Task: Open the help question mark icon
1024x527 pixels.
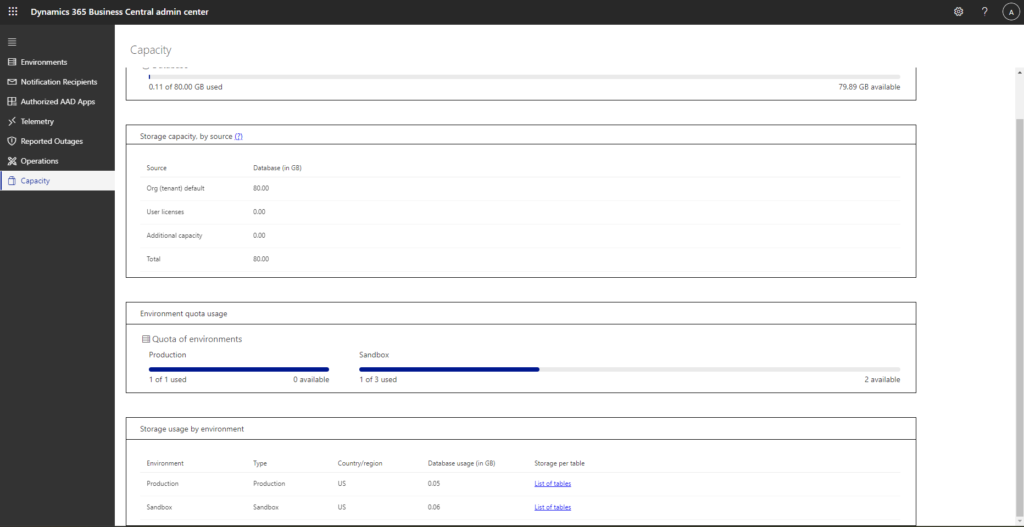Action: point(984,12)
